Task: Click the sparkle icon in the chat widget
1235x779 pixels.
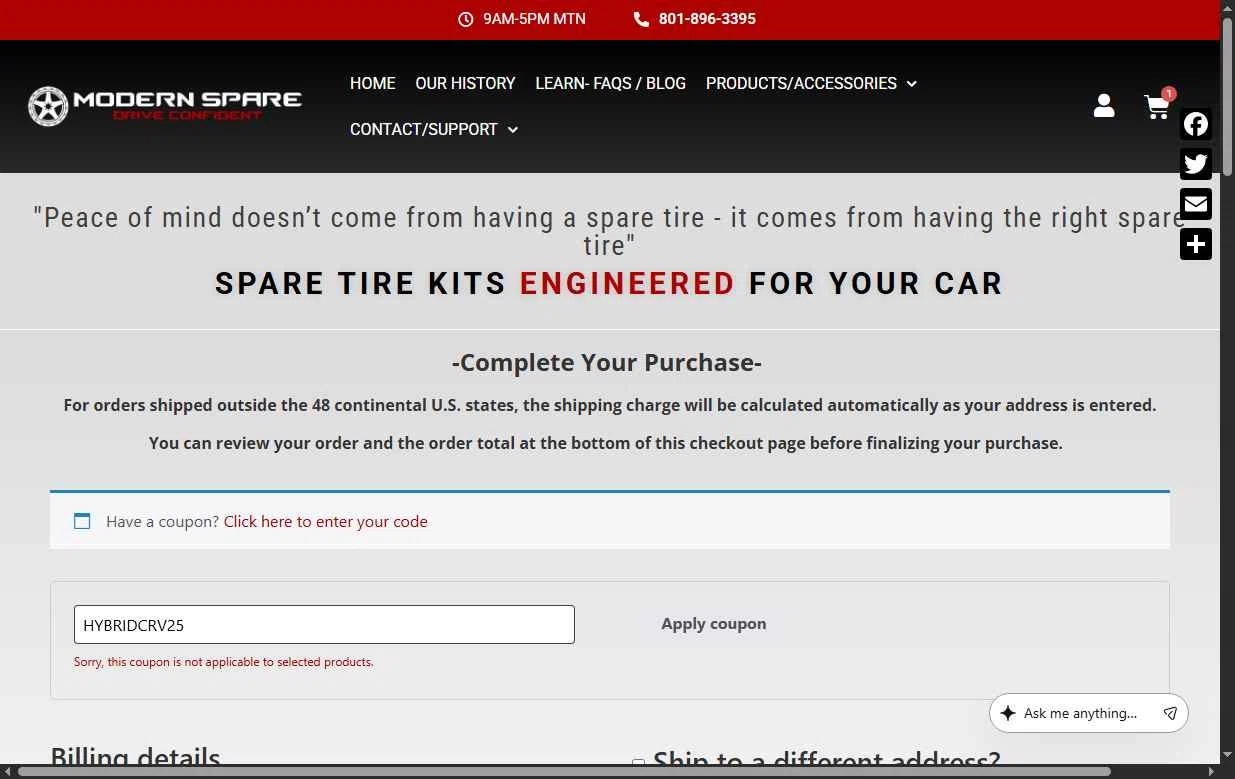Action: [1008, 713]
